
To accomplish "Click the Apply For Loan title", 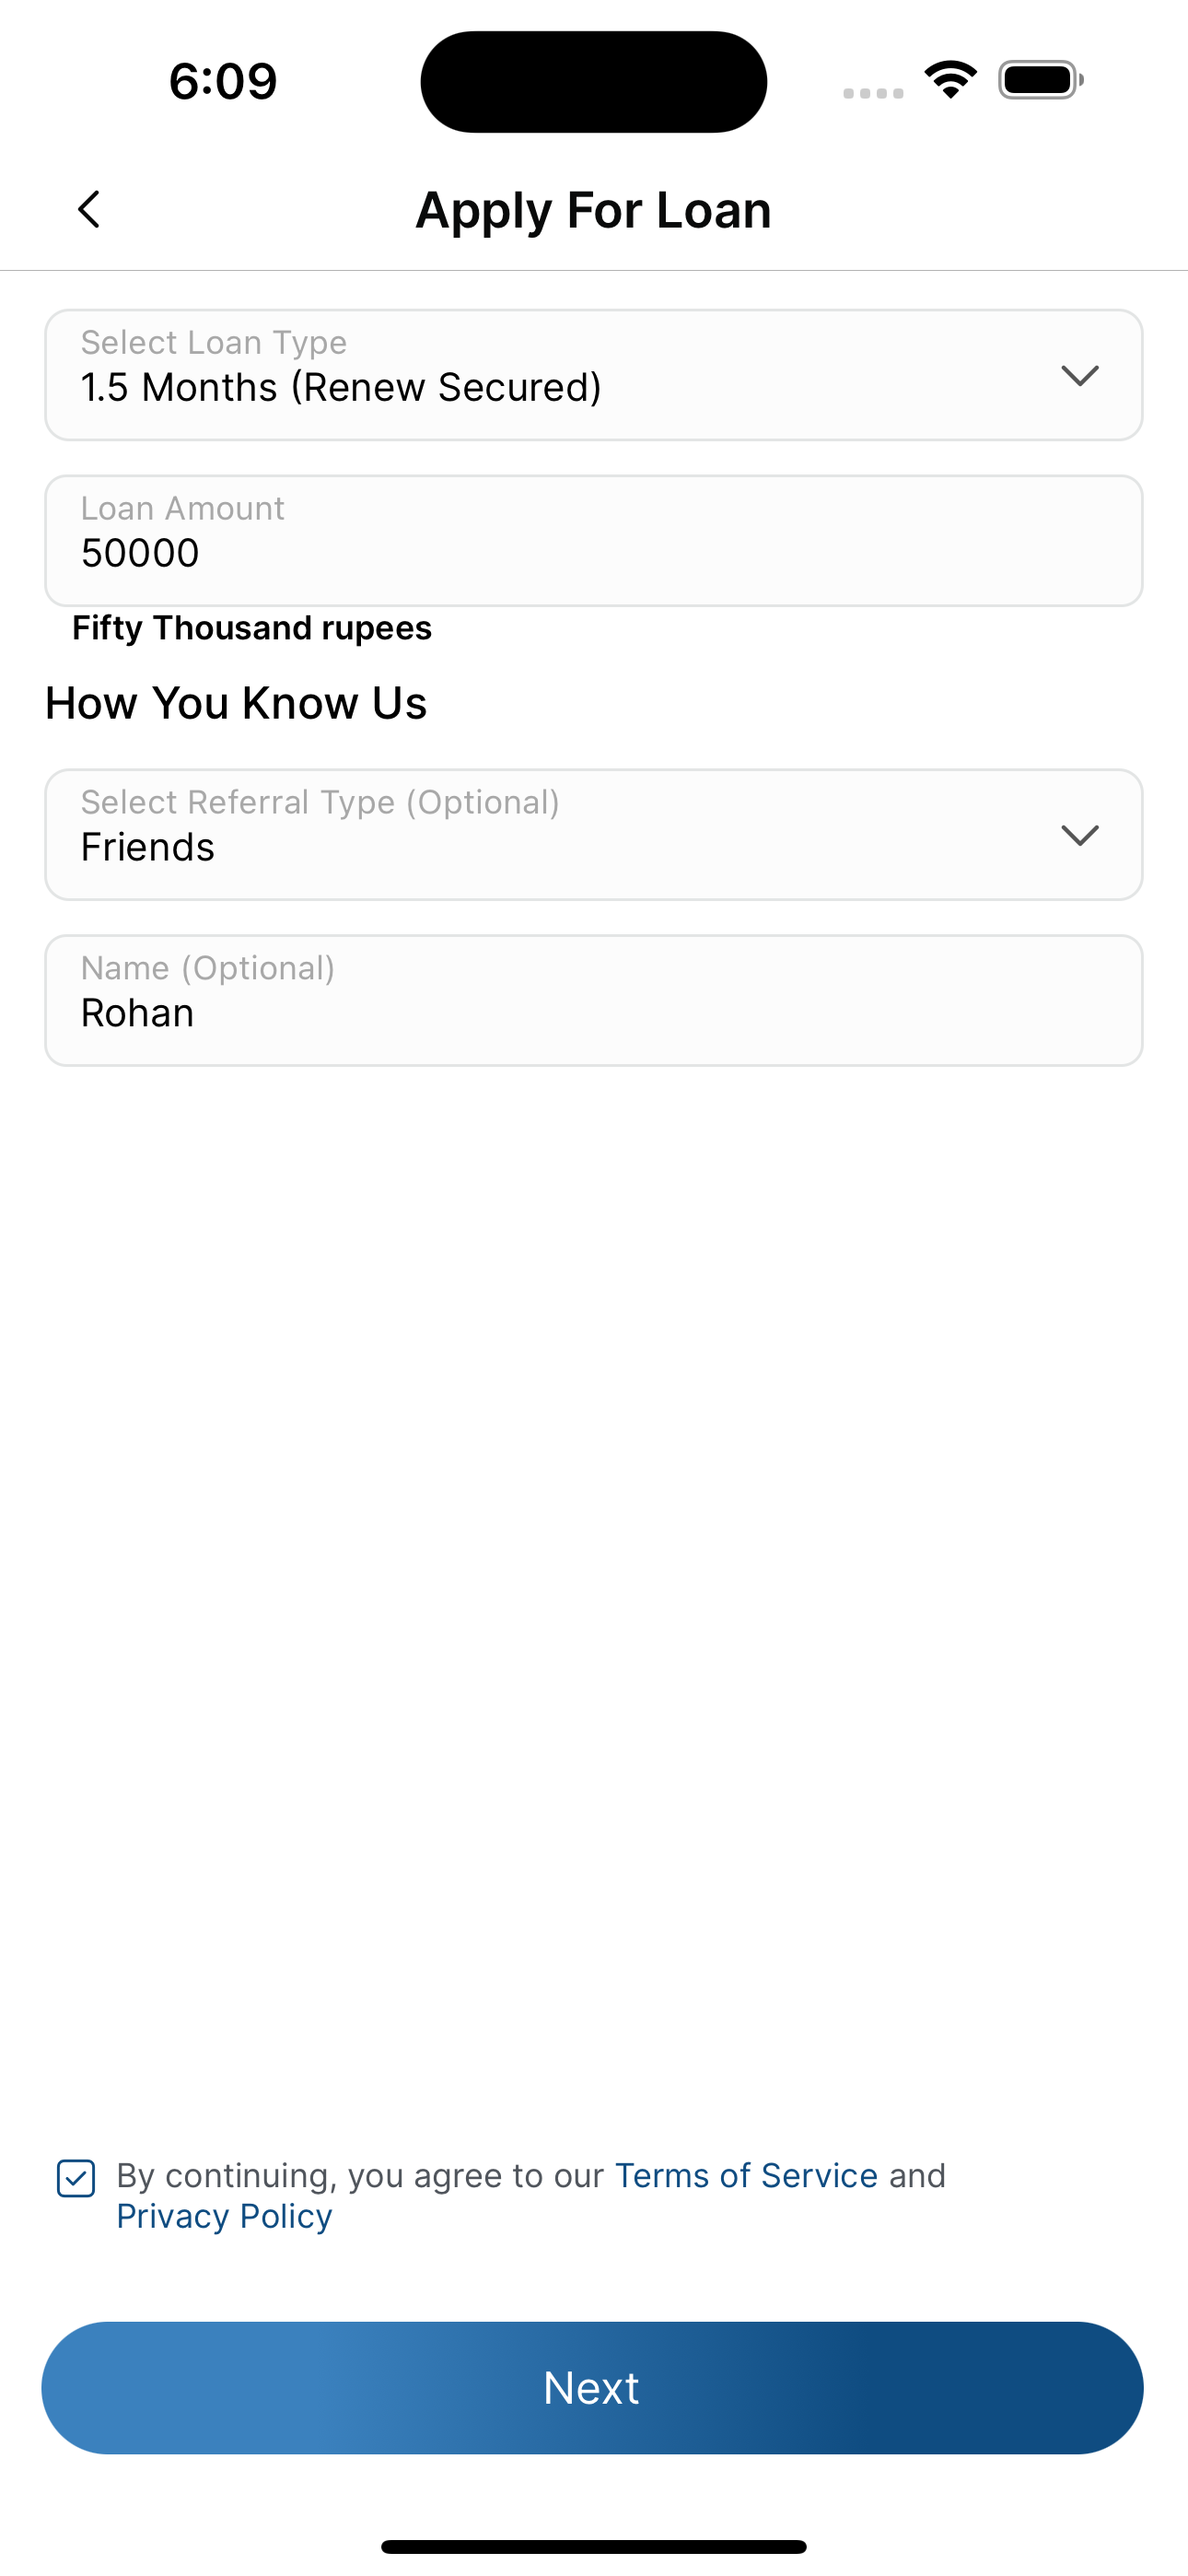I will click(594, 210).
